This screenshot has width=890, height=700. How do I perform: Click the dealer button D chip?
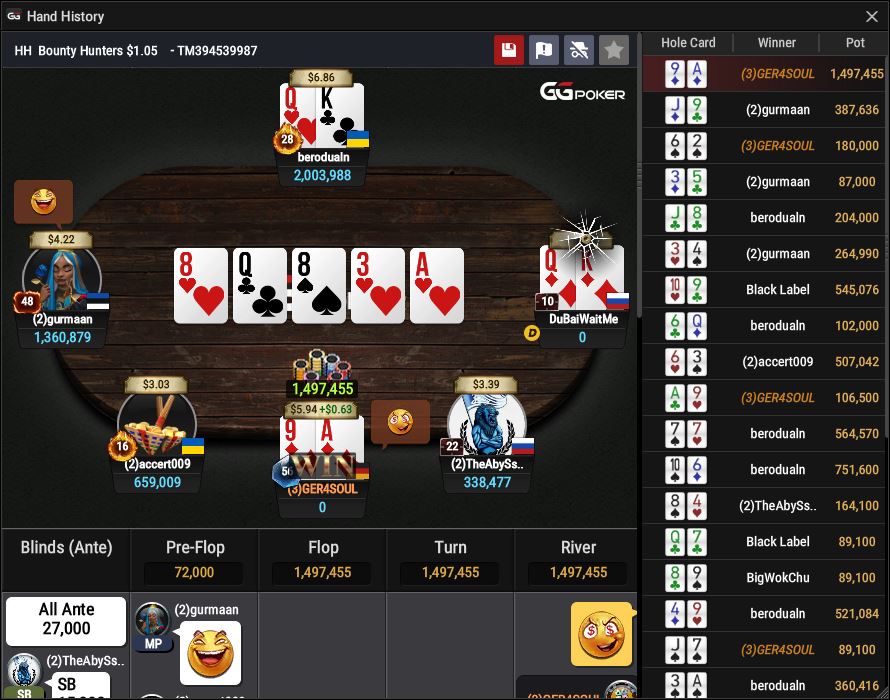(x=531, y=333)
